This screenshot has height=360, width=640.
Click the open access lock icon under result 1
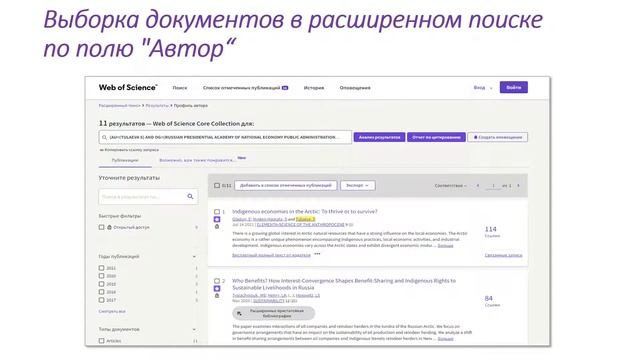217,227
